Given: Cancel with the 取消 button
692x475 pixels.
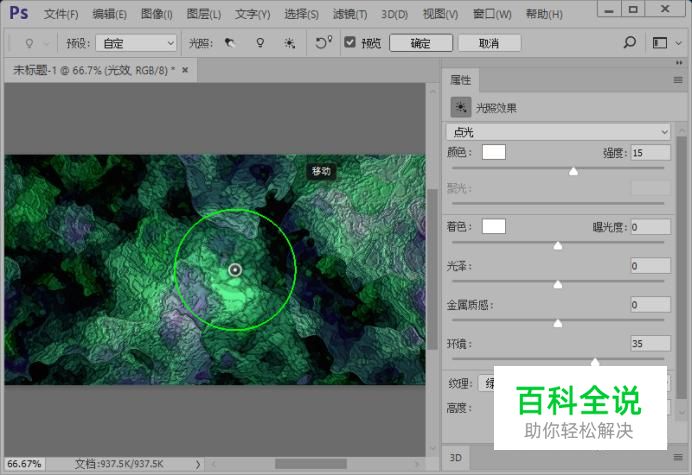Looking at the screenshot, I should 489,43.
